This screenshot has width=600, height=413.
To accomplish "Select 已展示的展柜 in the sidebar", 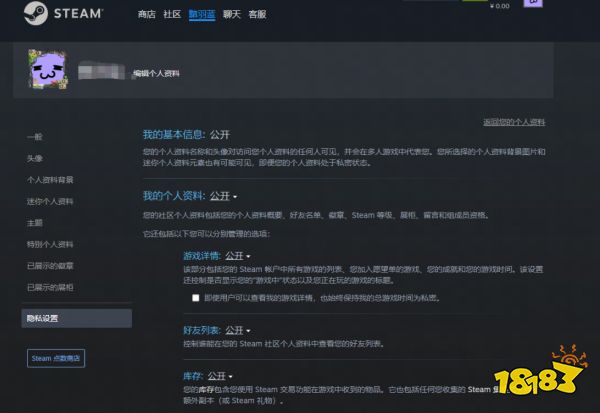I will click(50, 287).
